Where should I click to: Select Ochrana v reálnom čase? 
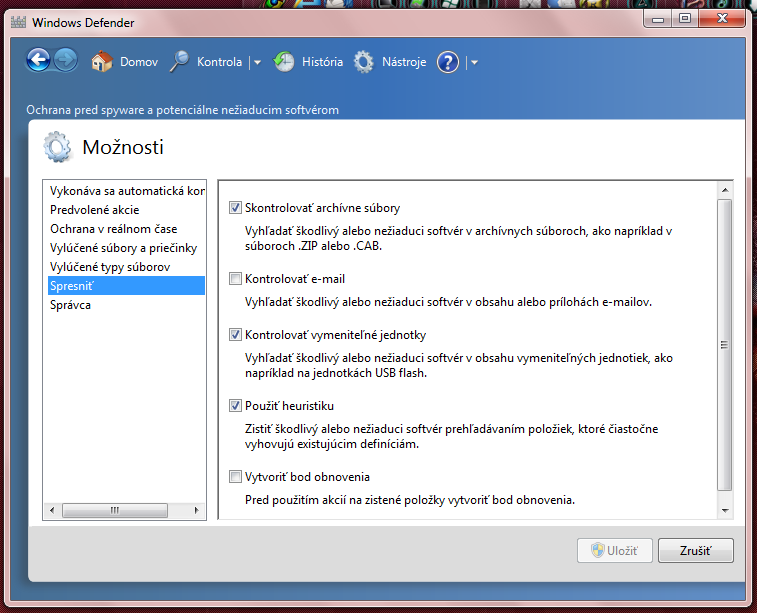(126, 229)
